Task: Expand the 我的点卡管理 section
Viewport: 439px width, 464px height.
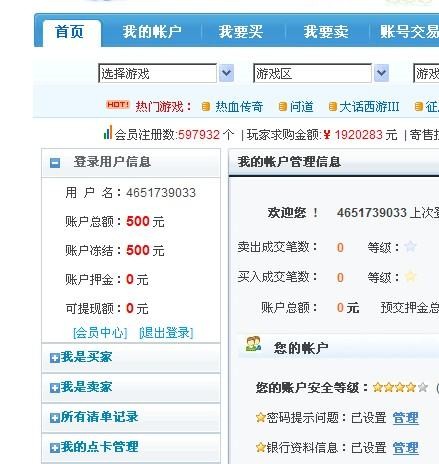Action: click(x=55, y=448)
